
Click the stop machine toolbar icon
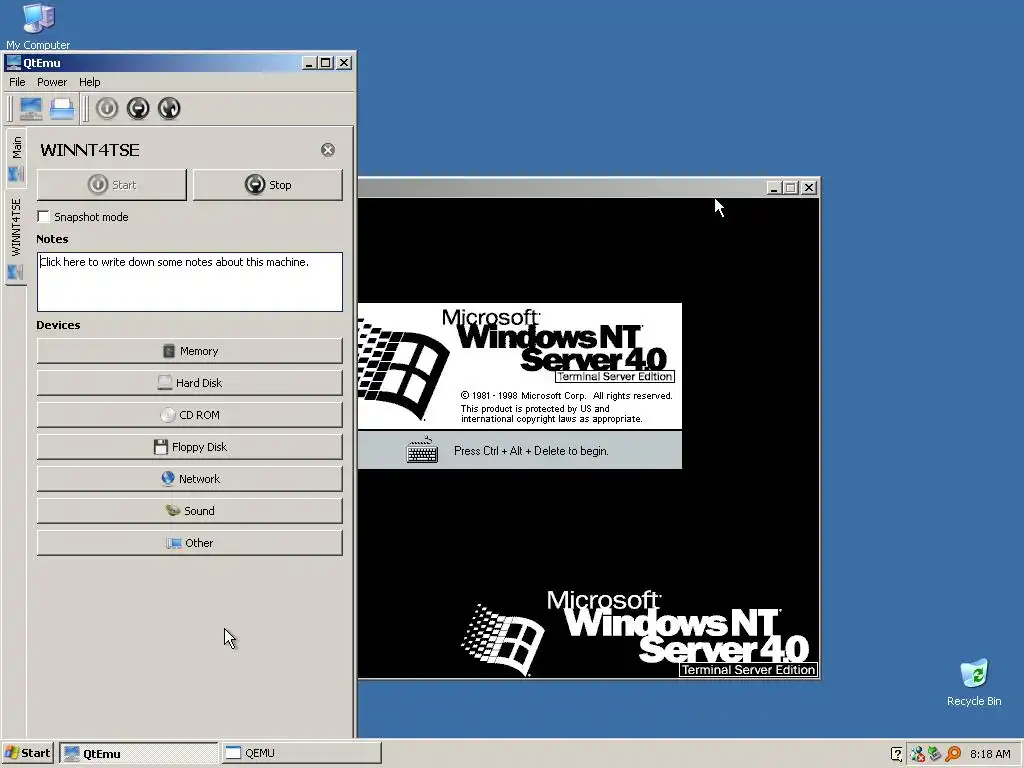tap(138, 108)
